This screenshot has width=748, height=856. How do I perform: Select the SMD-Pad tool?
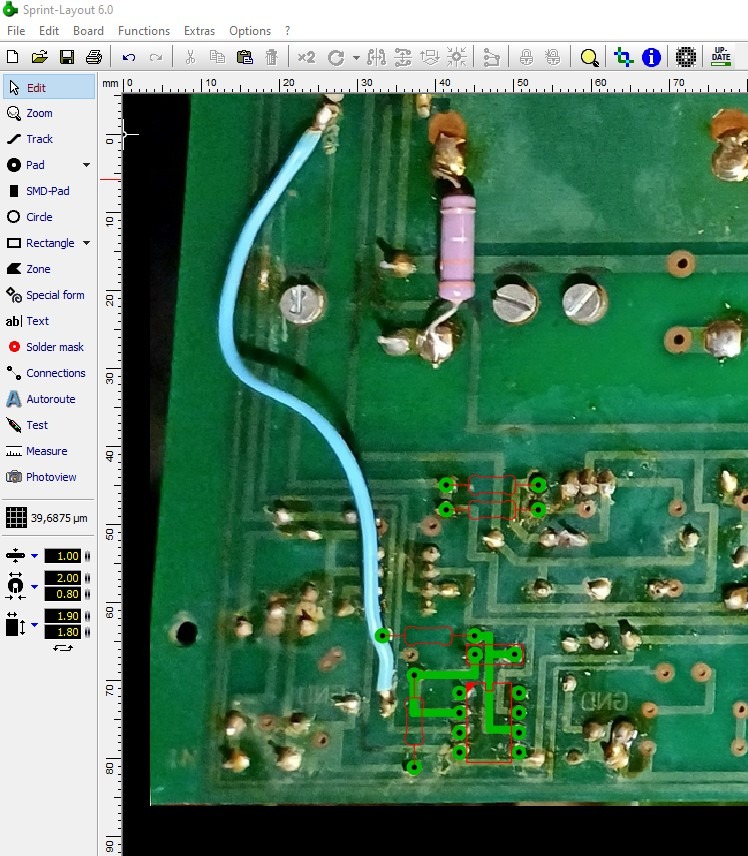tap(49, 191)
